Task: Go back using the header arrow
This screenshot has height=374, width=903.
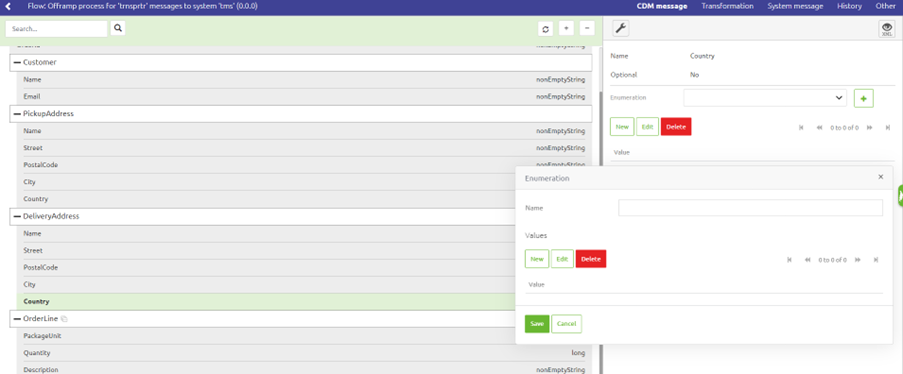Action: 9,6
